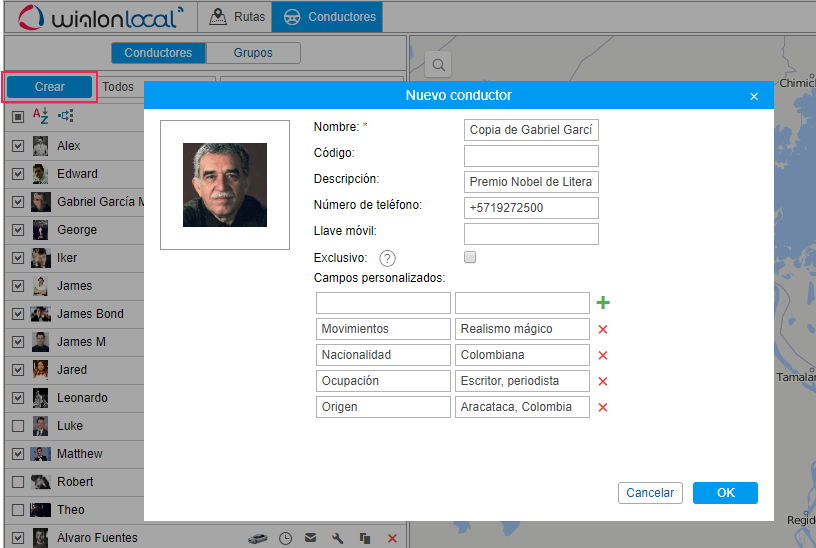Sort drivers alphabetically with A-Z icon
This screenshot has height=548, width=816.
40,116
